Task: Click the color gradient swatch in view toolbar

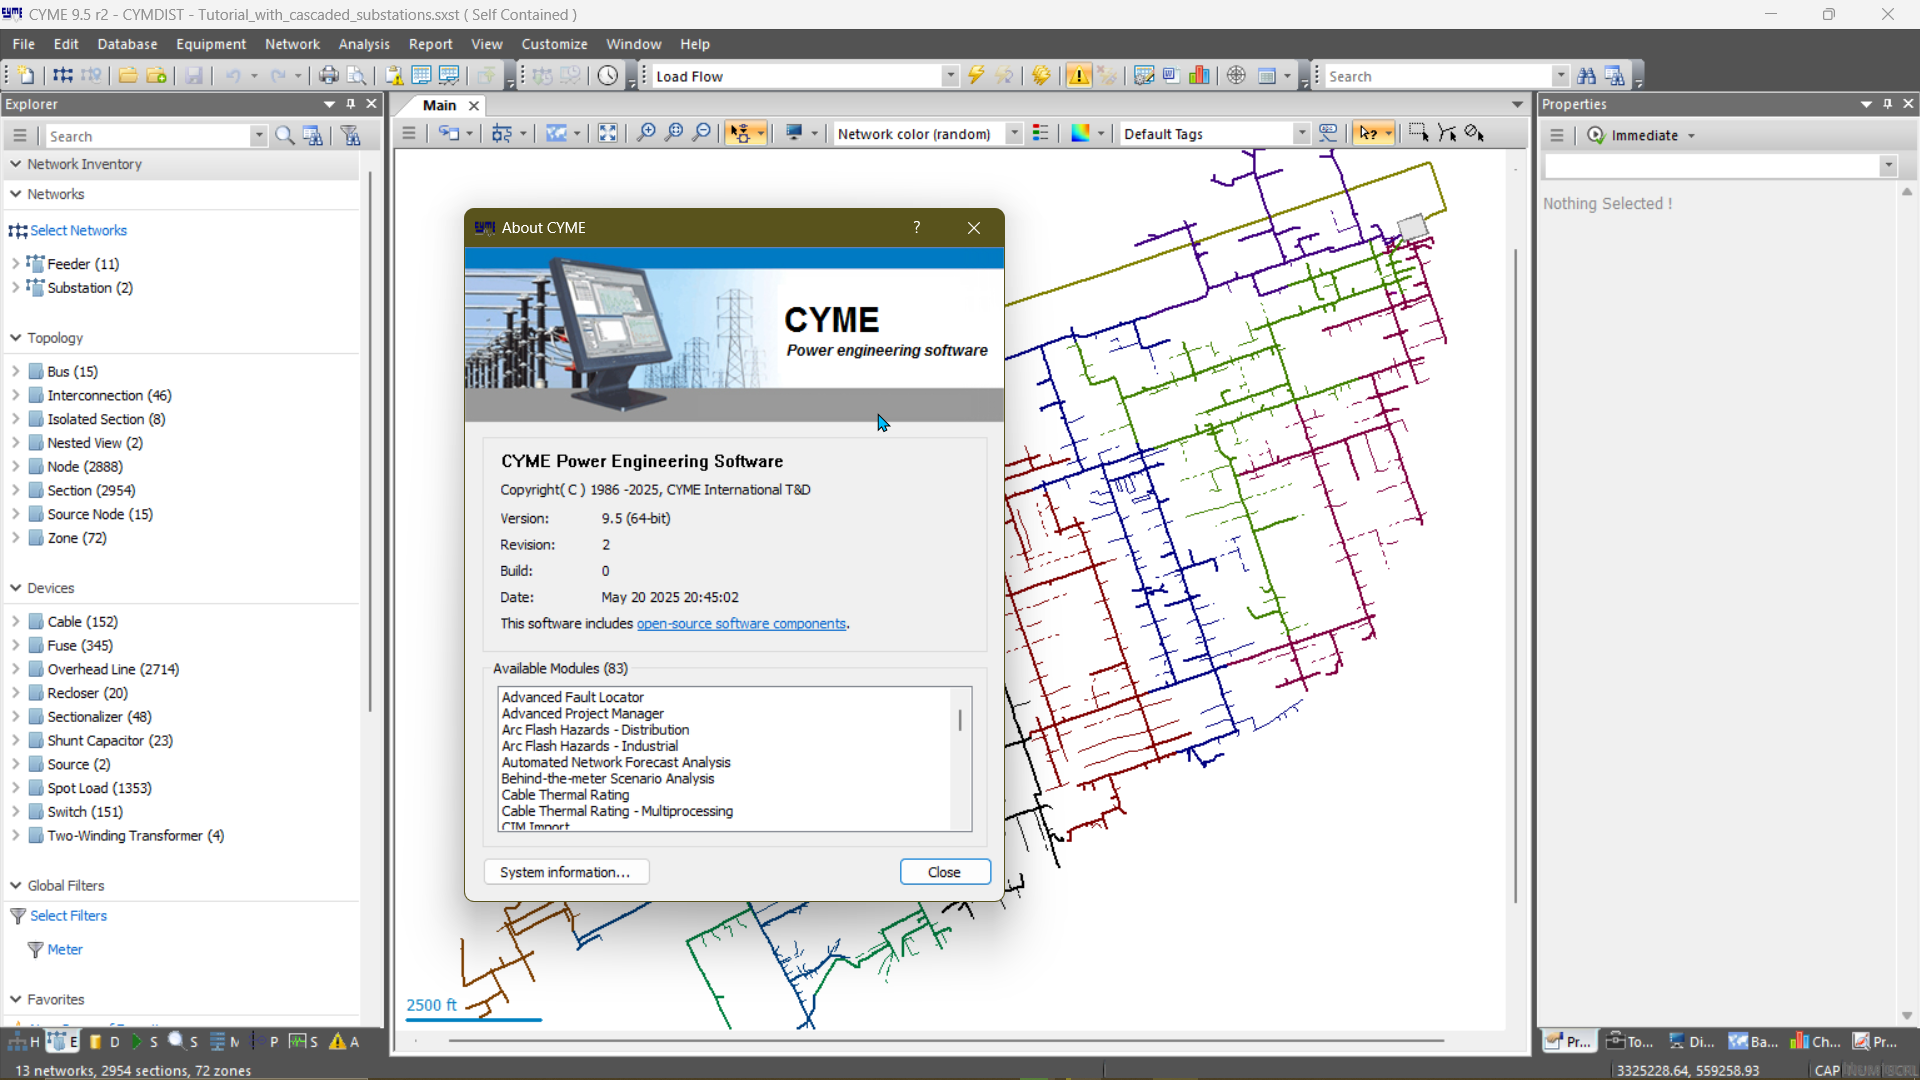Action: click(1080, 133)
